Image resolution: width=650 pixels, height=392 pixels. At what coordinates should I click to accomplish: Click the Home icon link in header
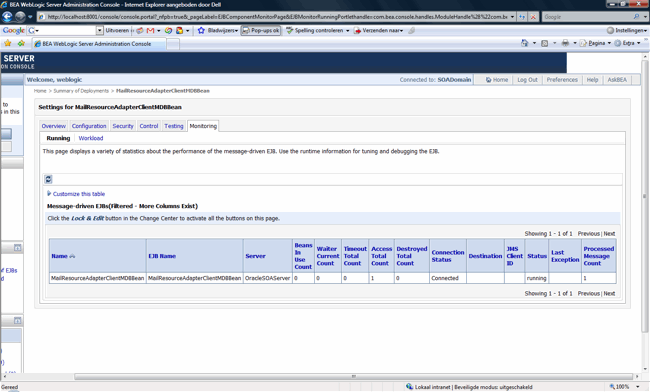pos(497,80)
